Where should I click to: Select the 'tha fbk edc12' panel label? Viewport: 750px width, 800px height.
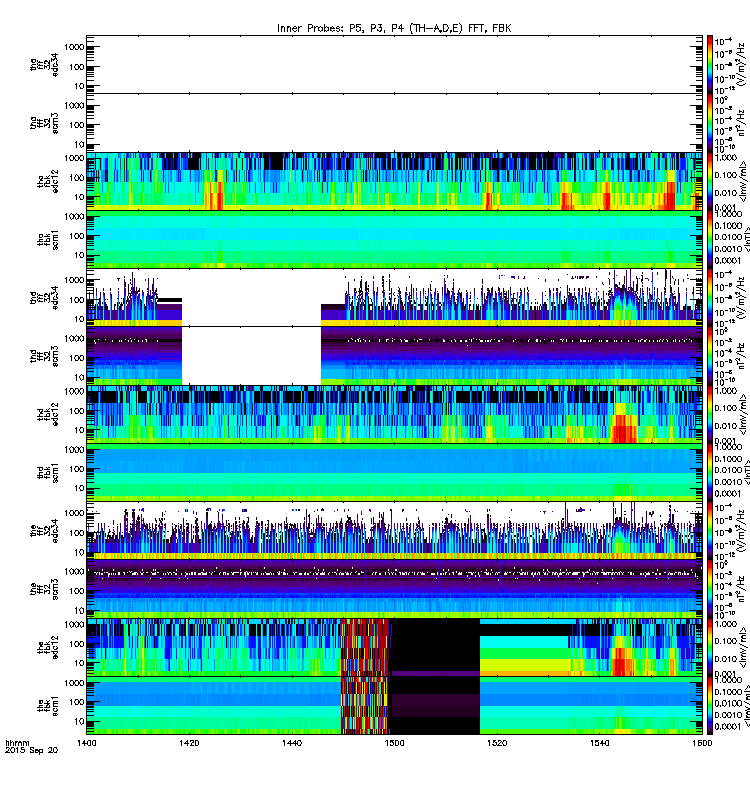click(x=48, y=182)
